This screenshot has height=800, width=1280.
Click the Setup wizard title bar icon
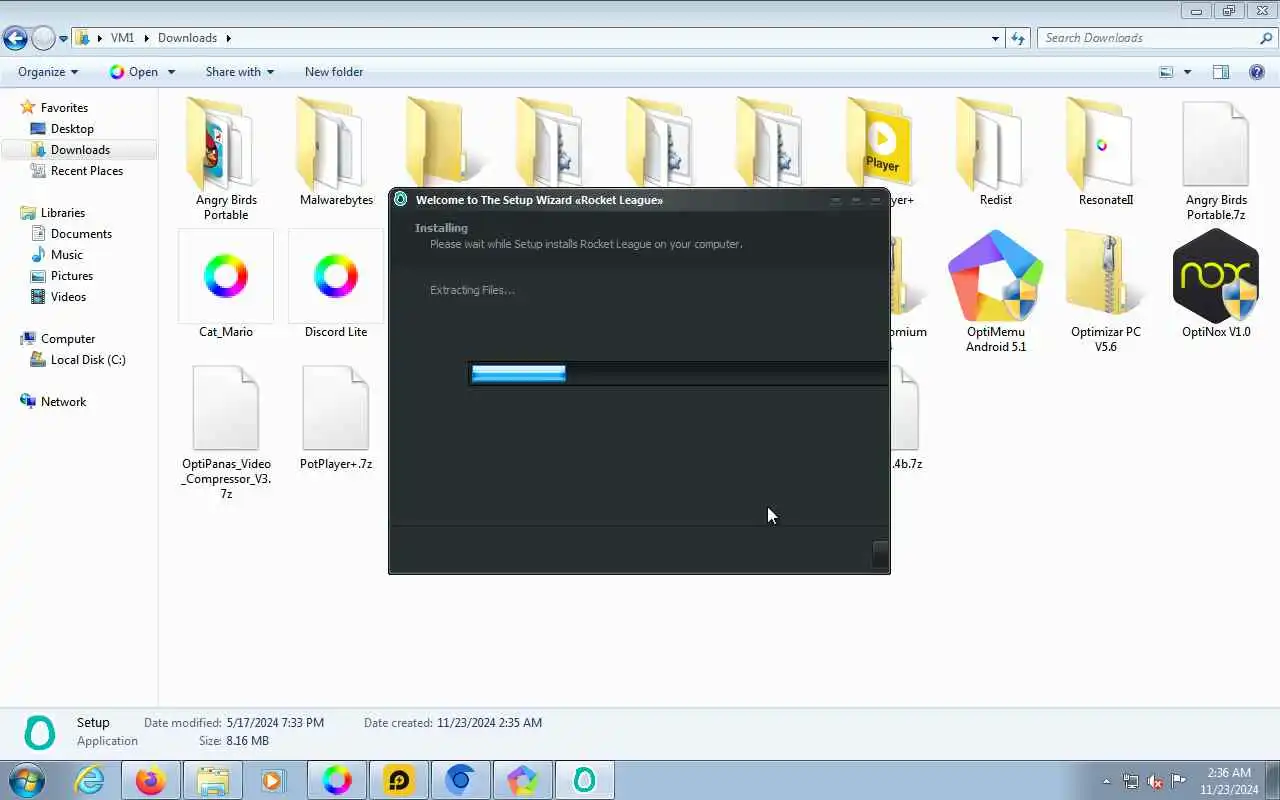401,199
